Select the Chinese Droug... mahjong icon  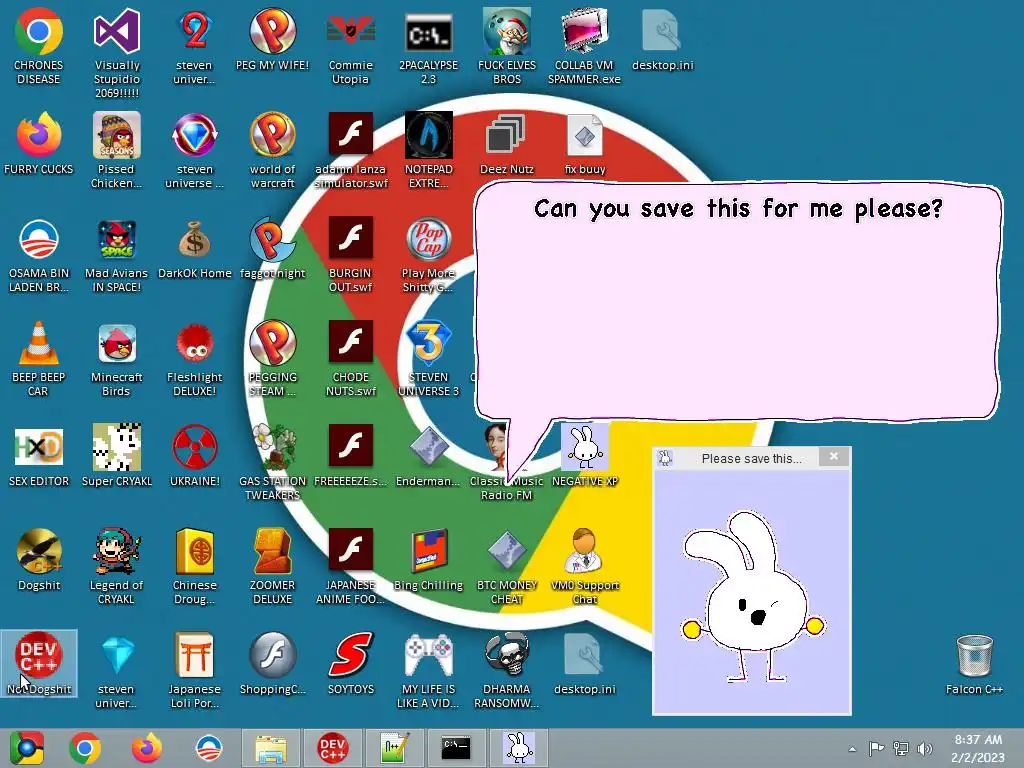point(195,551)
